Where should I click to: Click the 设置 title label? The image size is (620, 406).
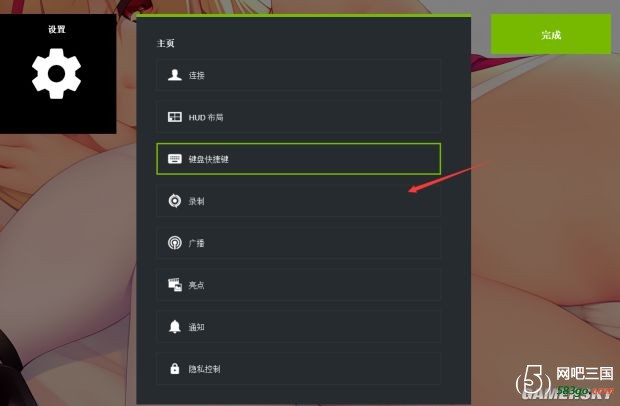57,29
